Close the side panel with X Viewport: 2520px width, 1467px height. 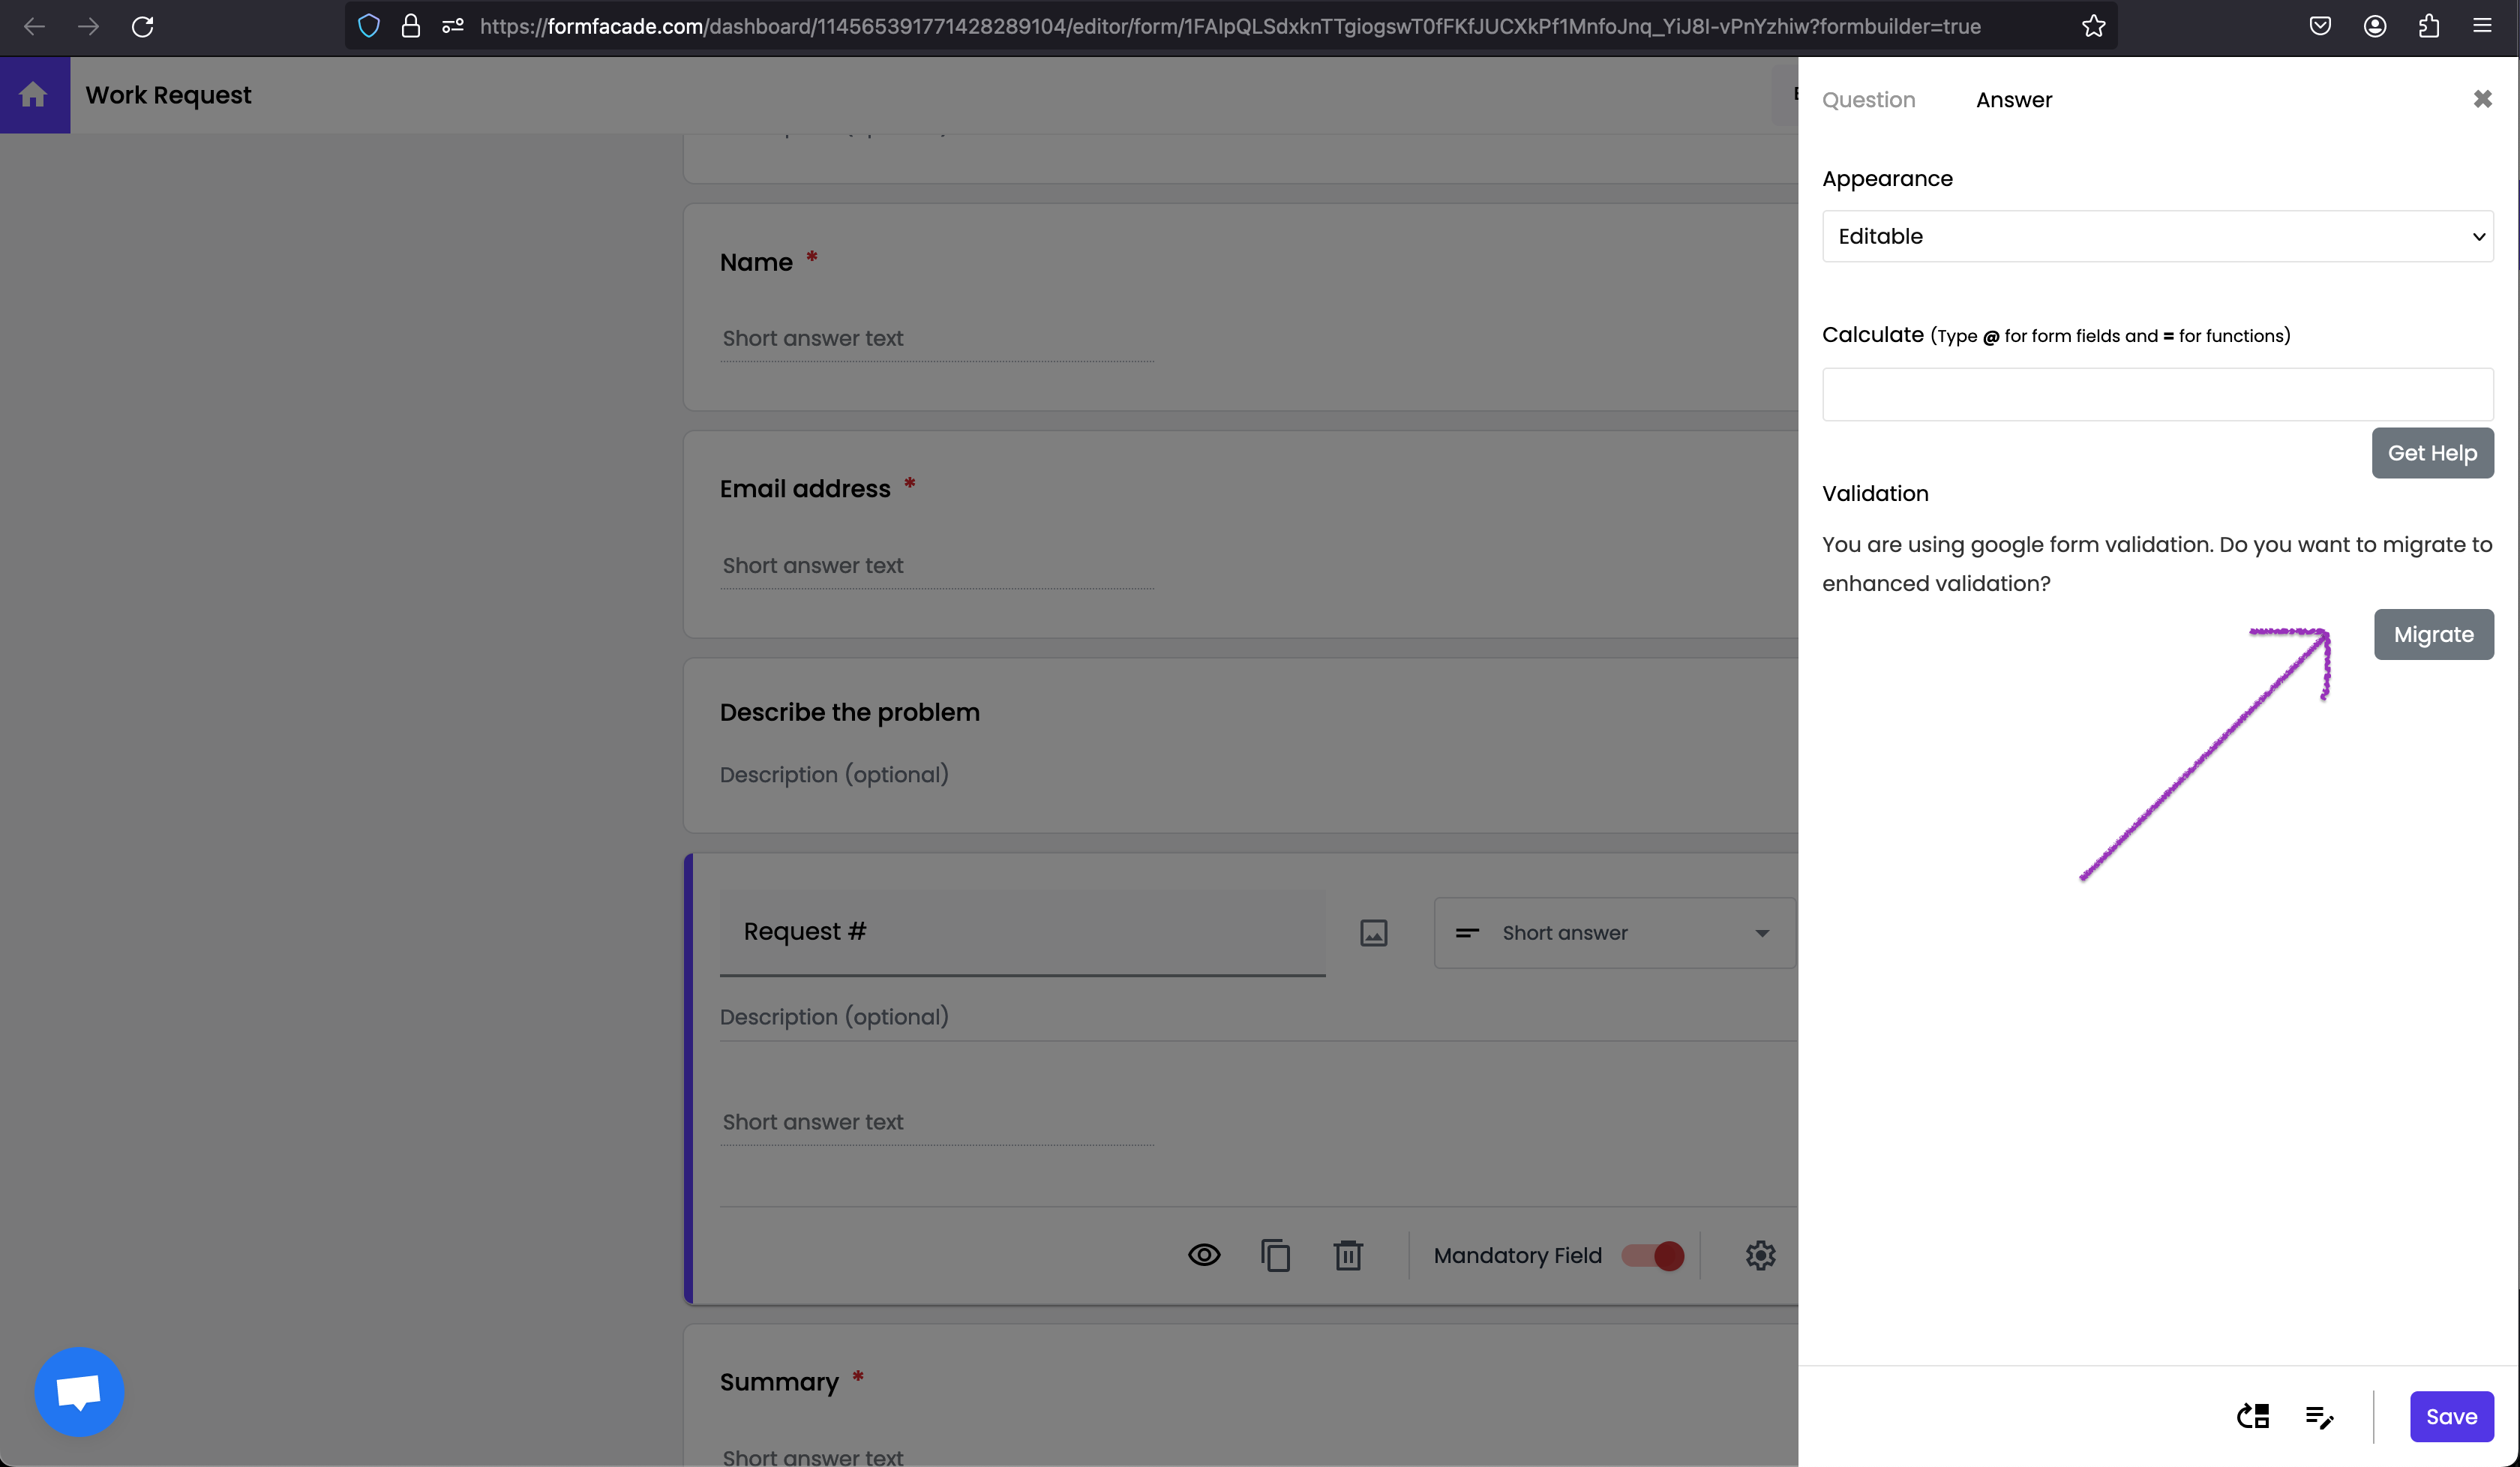[2482, 99]
